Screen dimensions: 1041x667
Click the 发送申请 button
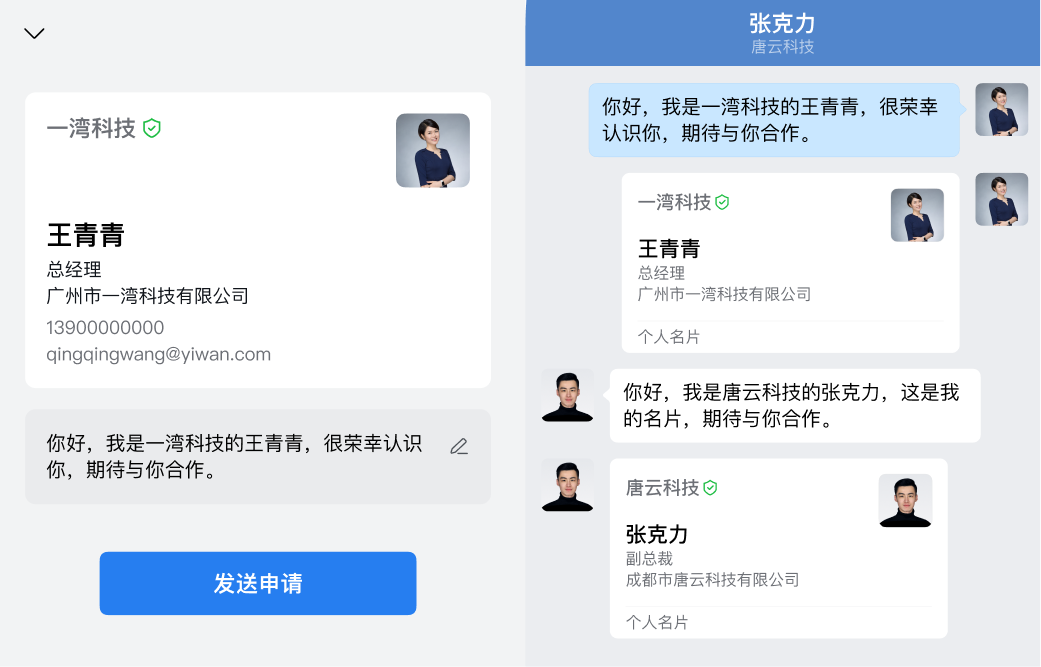[x=258, y=583]
